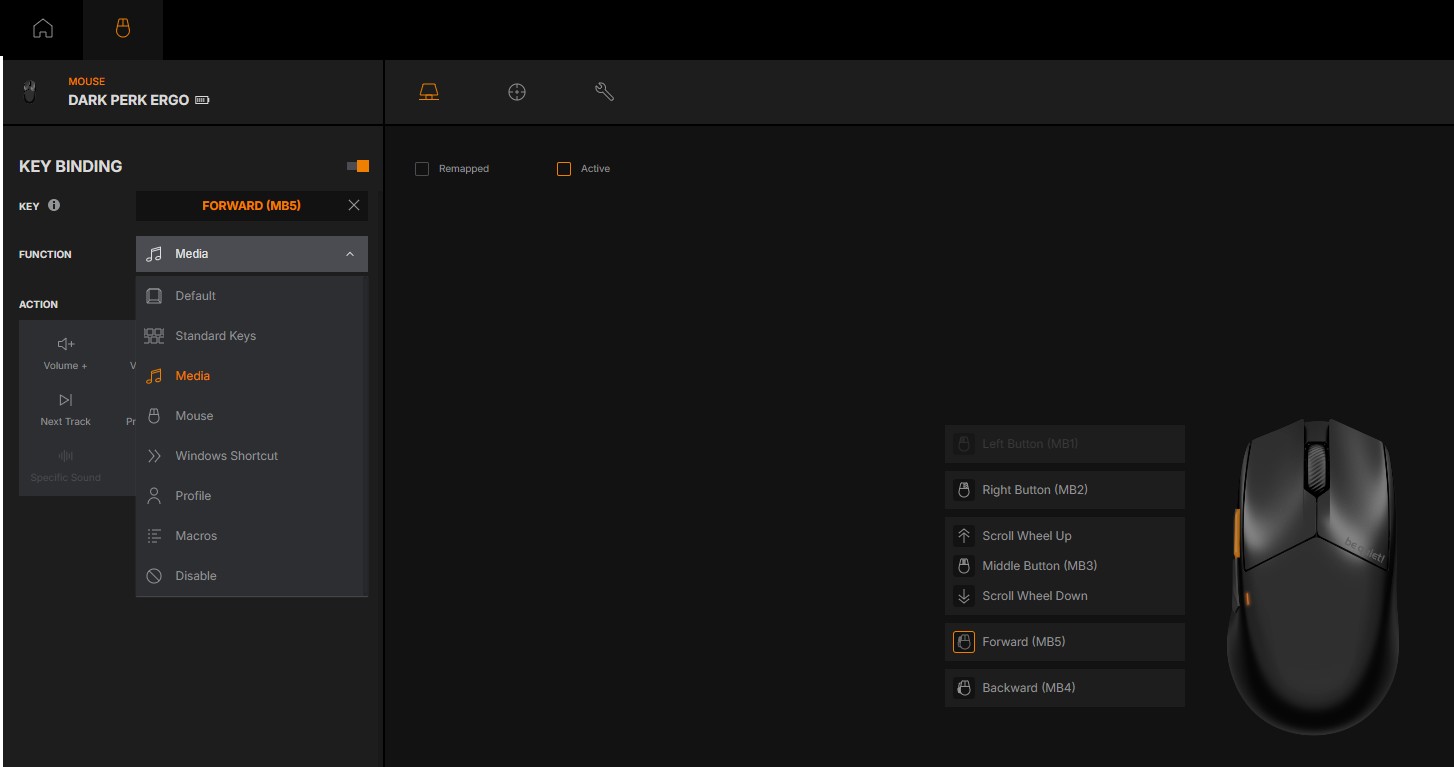Choose the Next Track action icon

[x=66, y=400]
